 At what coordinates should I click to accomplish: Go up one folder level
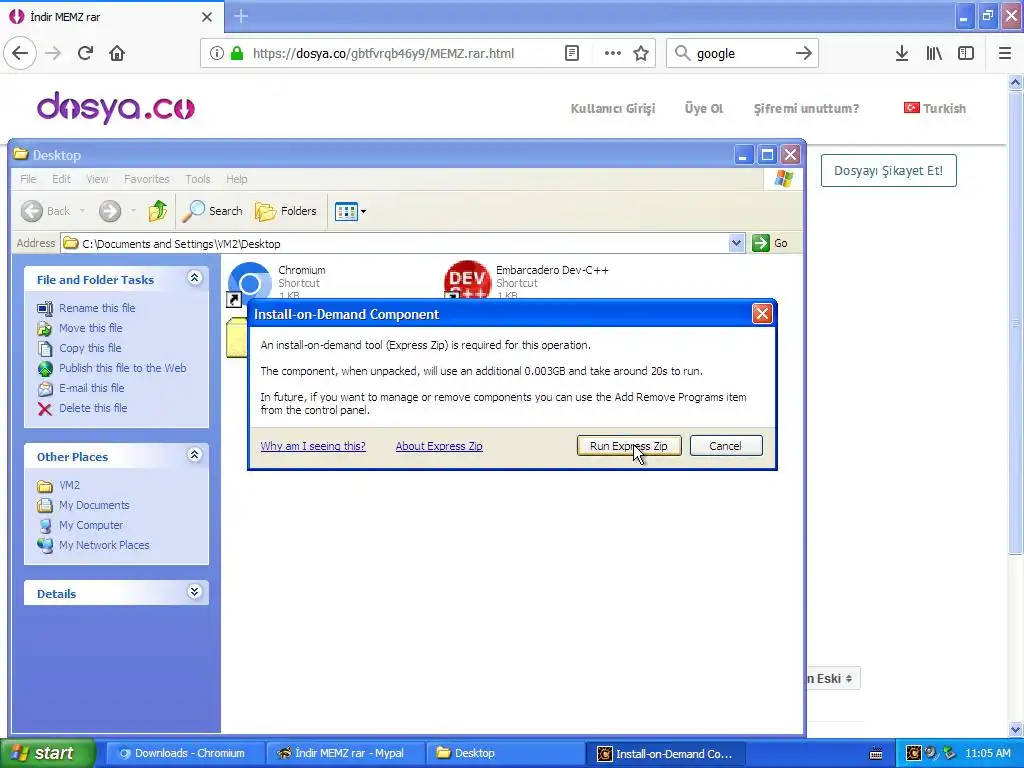[157, 211]
